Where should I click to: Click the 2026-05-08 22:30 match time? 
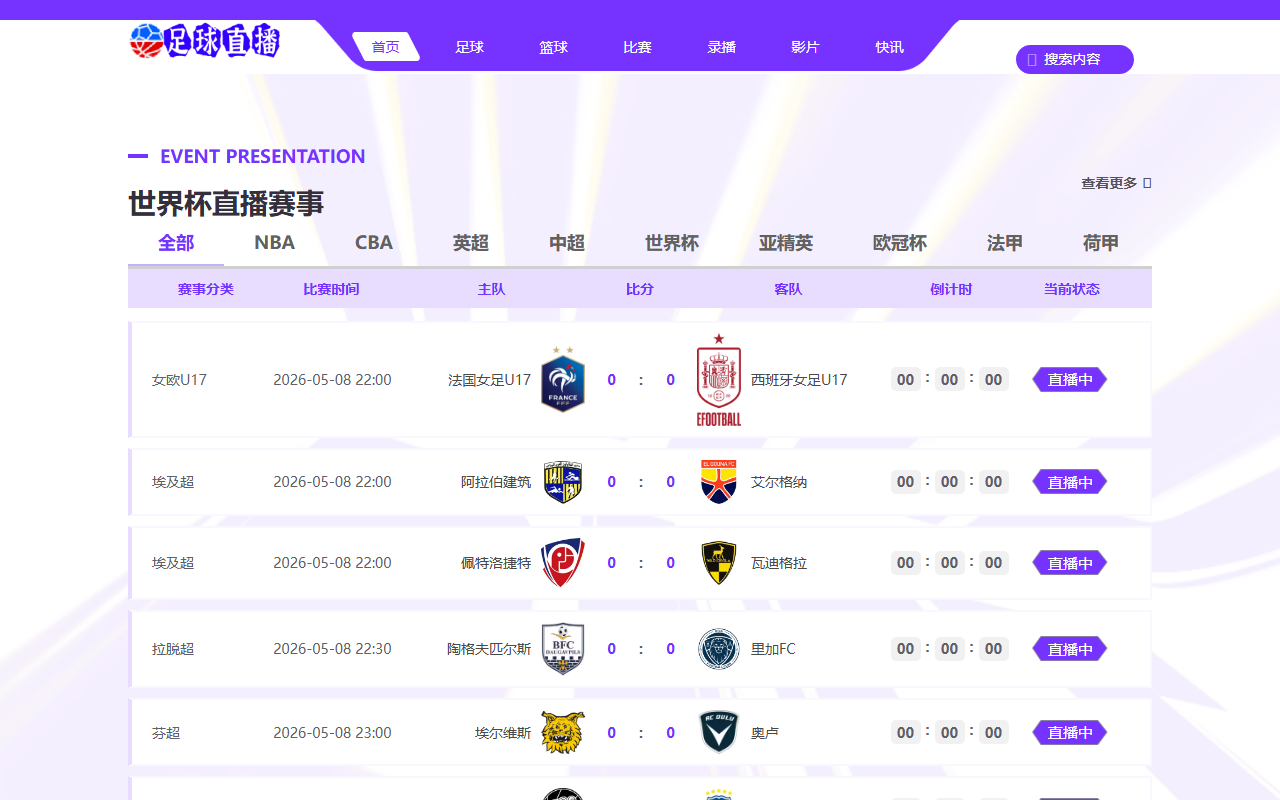pos(332,649)
